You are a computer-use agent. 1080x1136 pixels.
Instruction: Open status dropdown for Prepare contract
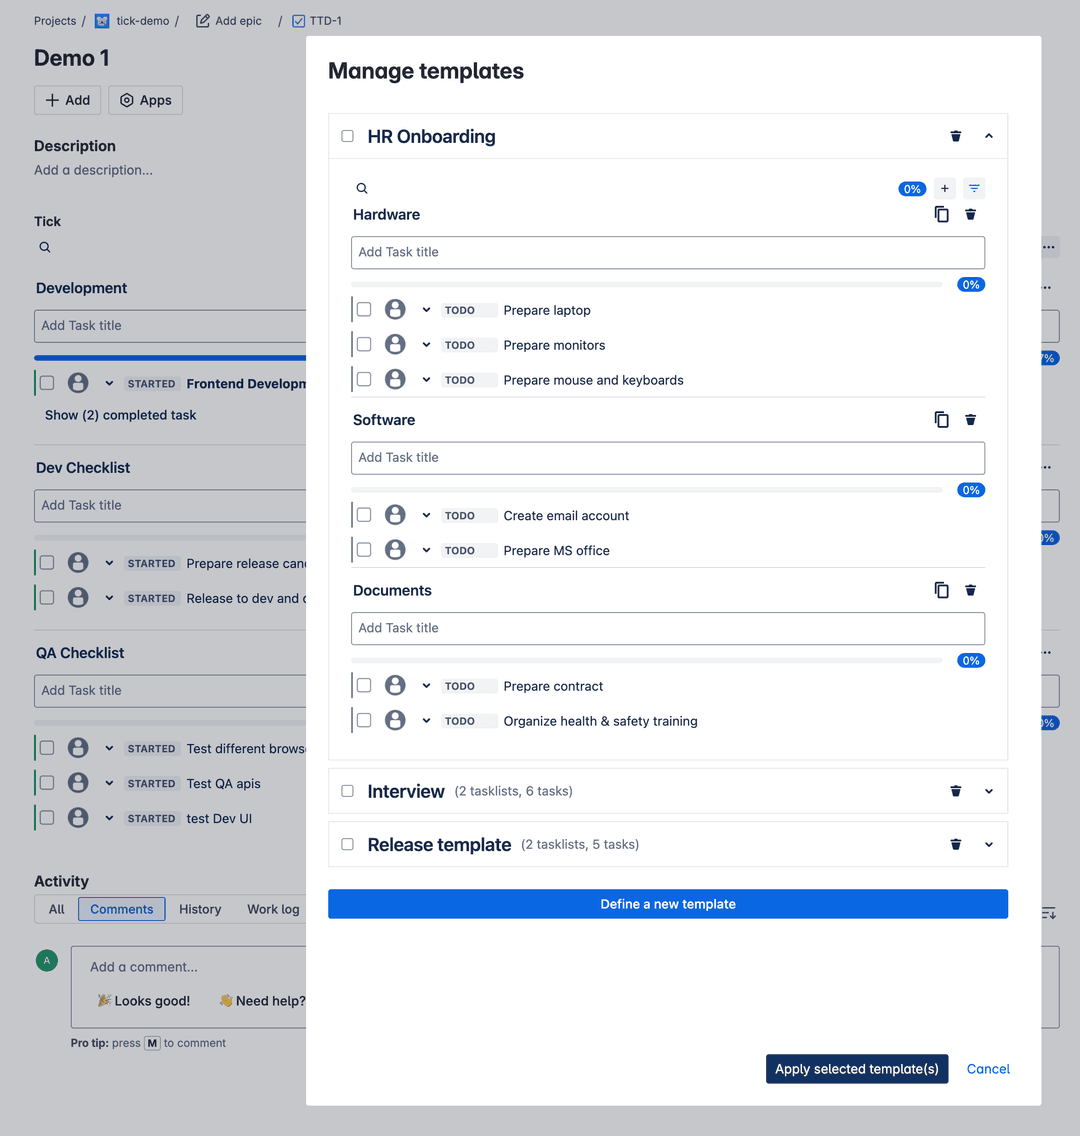pos(426,685)
